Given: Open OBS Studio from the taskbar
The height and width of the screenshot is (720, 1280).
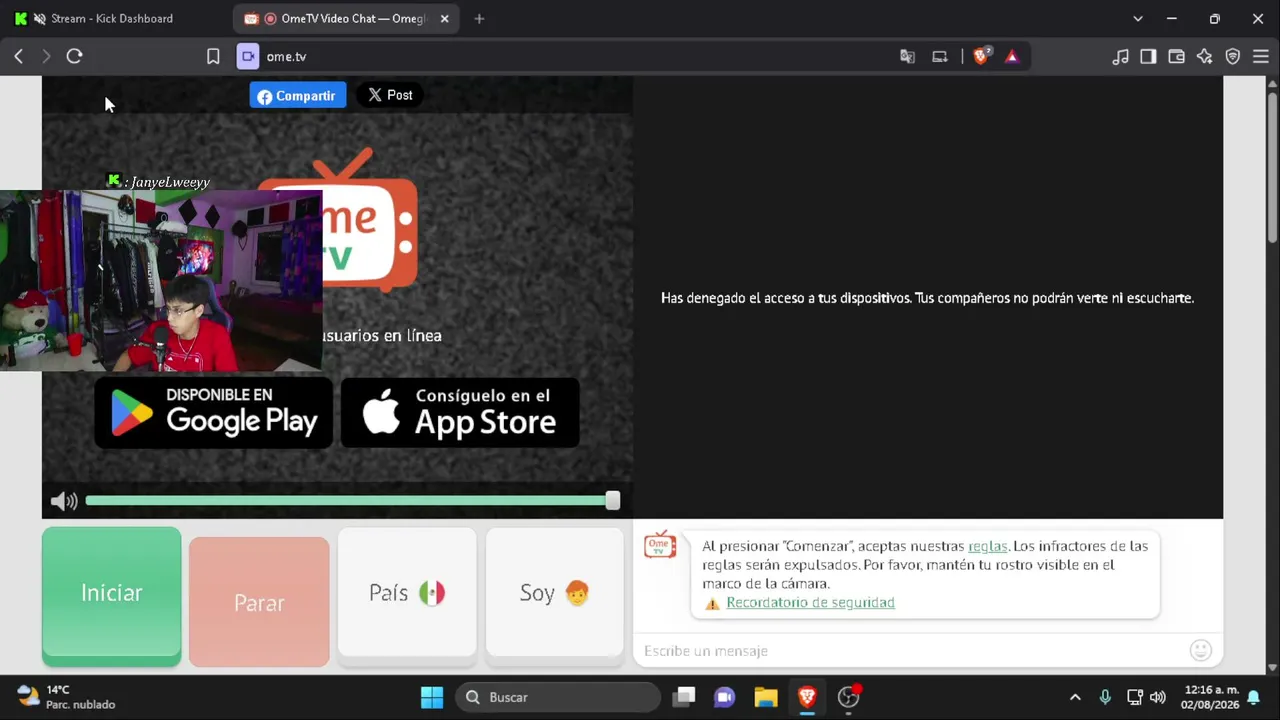Looking at the screenshot, I should pos(848,697).
